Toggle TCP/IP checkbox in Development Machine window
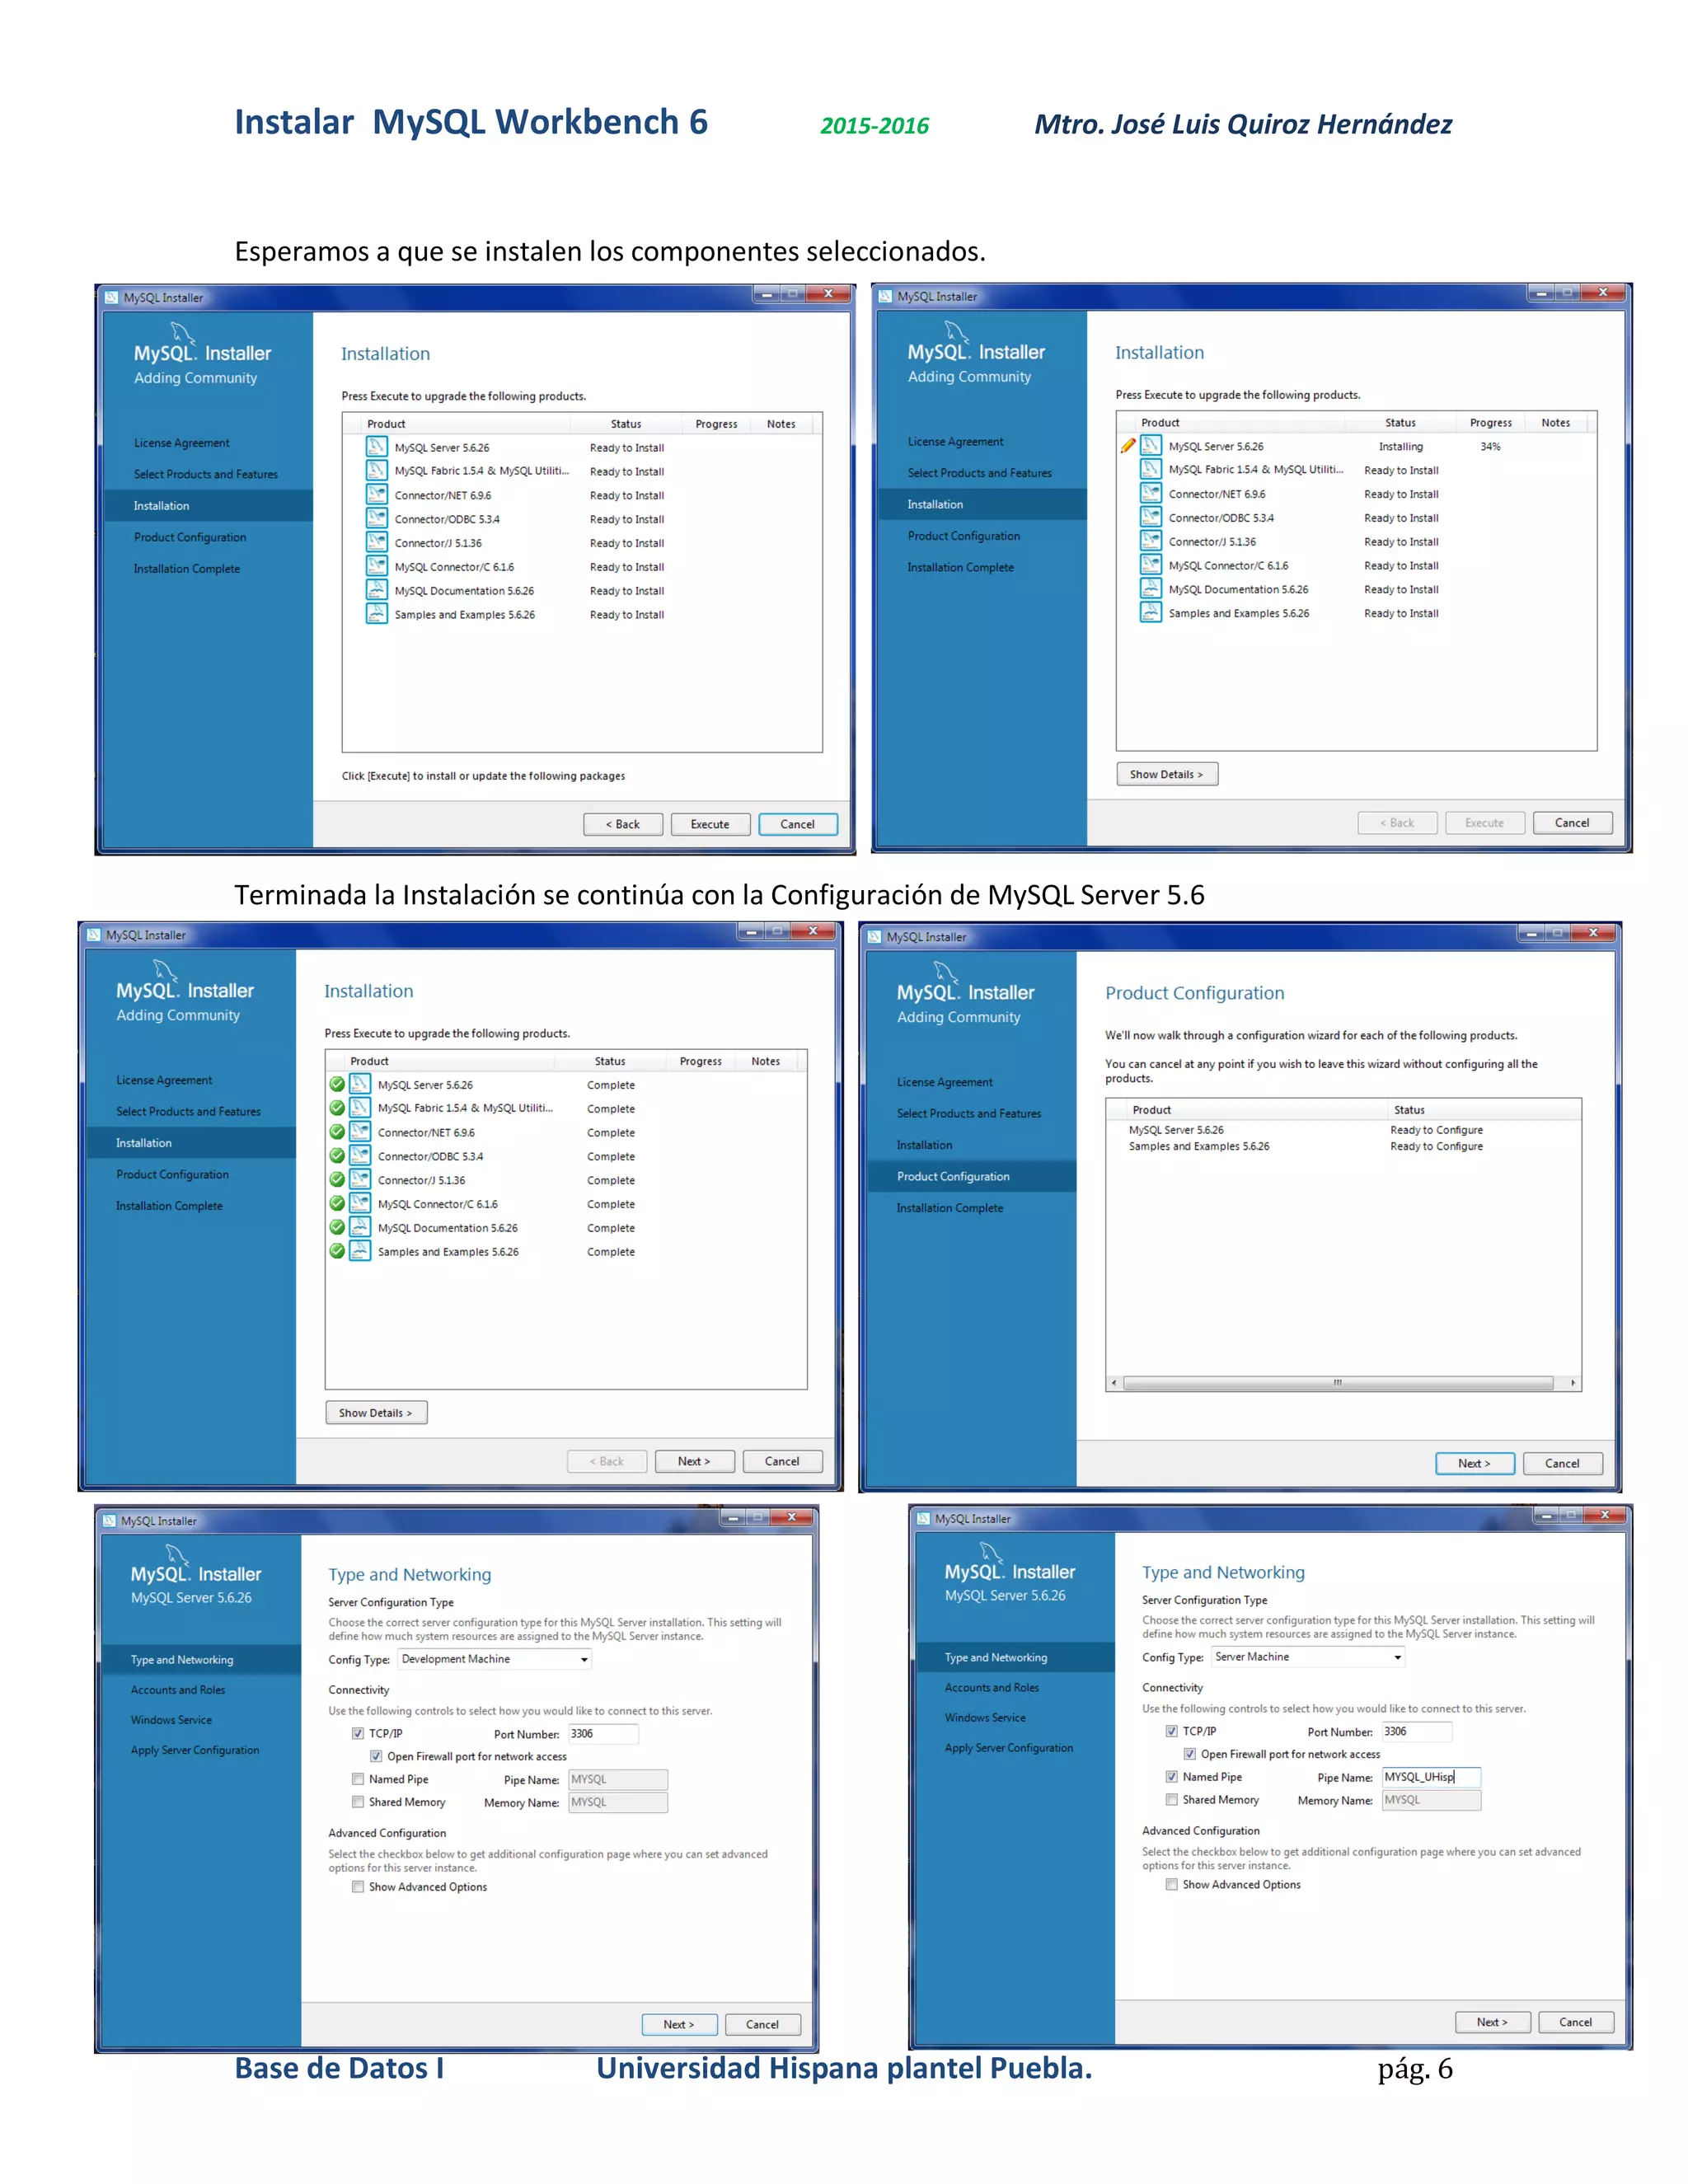The image size is (1688, 2184). (x=358, y=1734)
